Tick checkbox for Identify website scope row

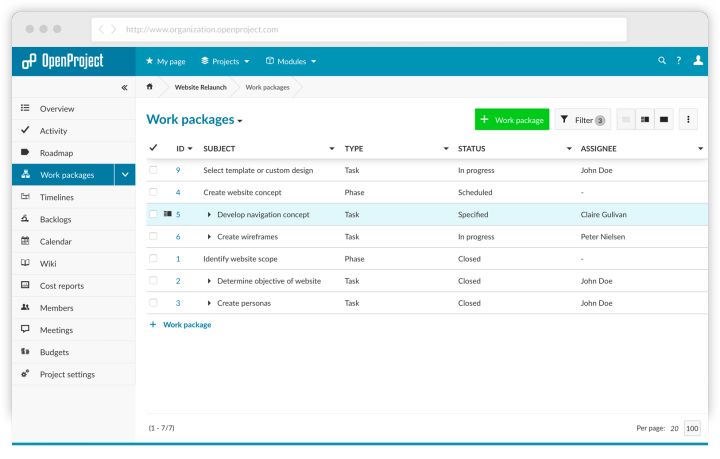(153, 258)
